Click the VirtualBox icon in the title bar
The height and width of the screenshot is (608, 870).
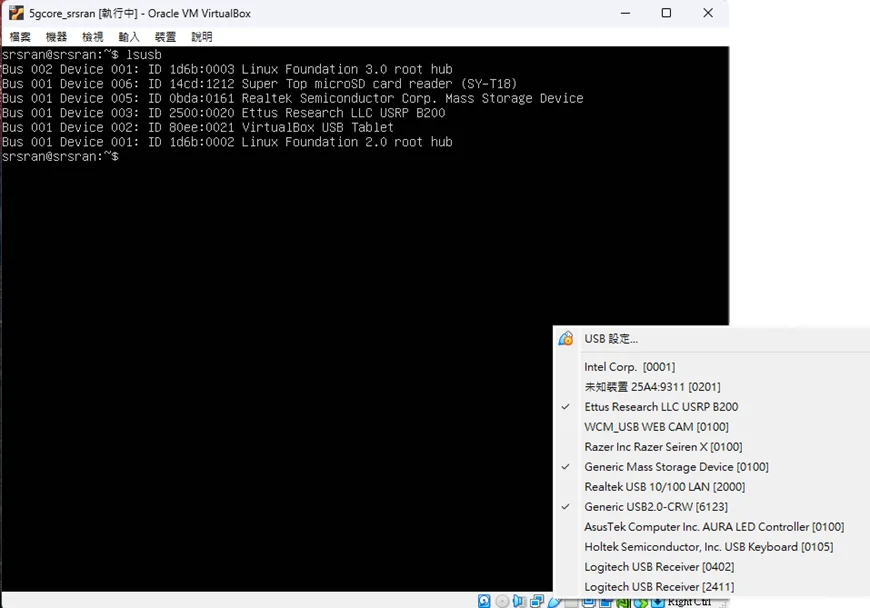[x=17, y=13]
